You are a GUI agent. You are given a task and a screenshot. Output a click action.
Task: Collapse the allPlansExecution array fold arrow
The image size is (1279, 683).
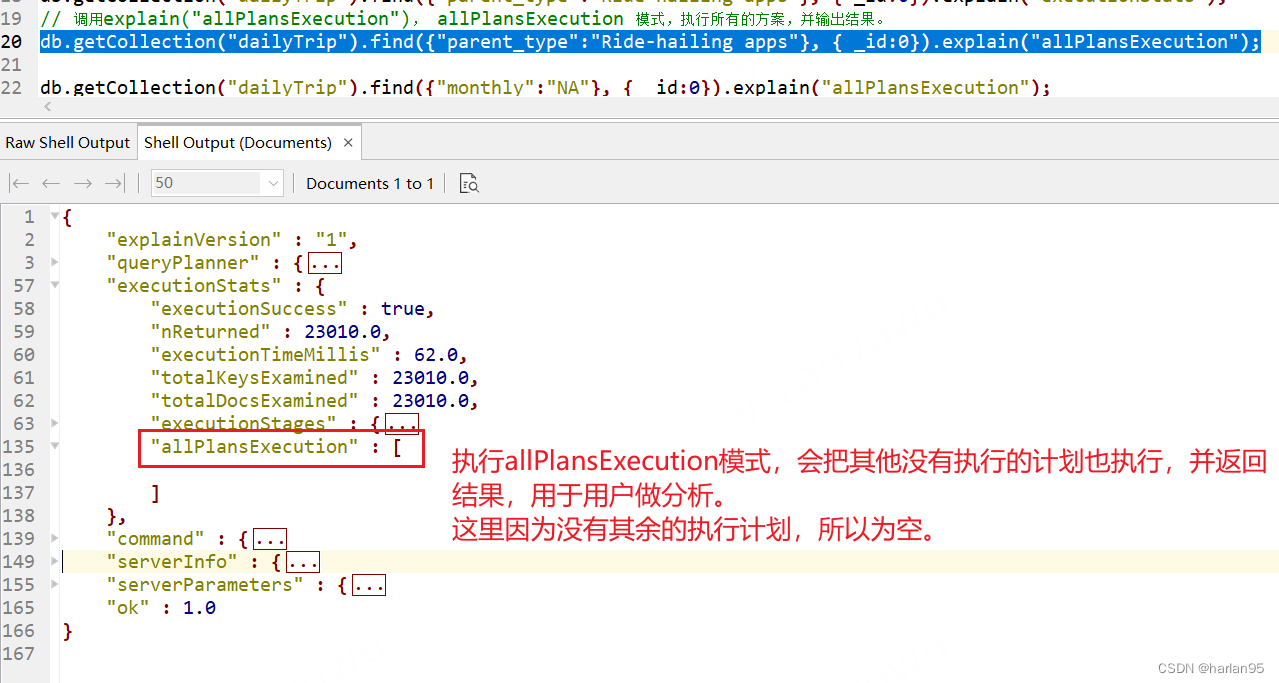pos(54,446)
